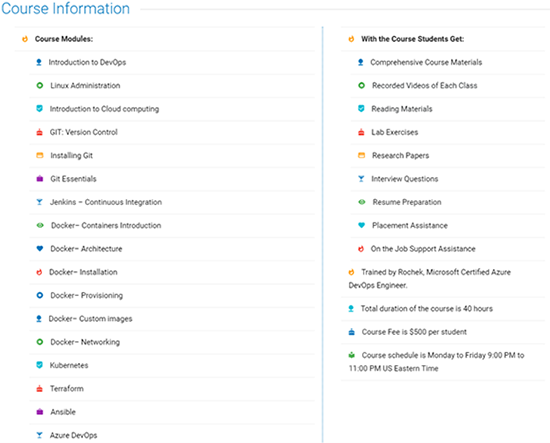The image size is (550, 443).
Task: Click the Course Fee is $500 per student line
Action: [414, 332]
